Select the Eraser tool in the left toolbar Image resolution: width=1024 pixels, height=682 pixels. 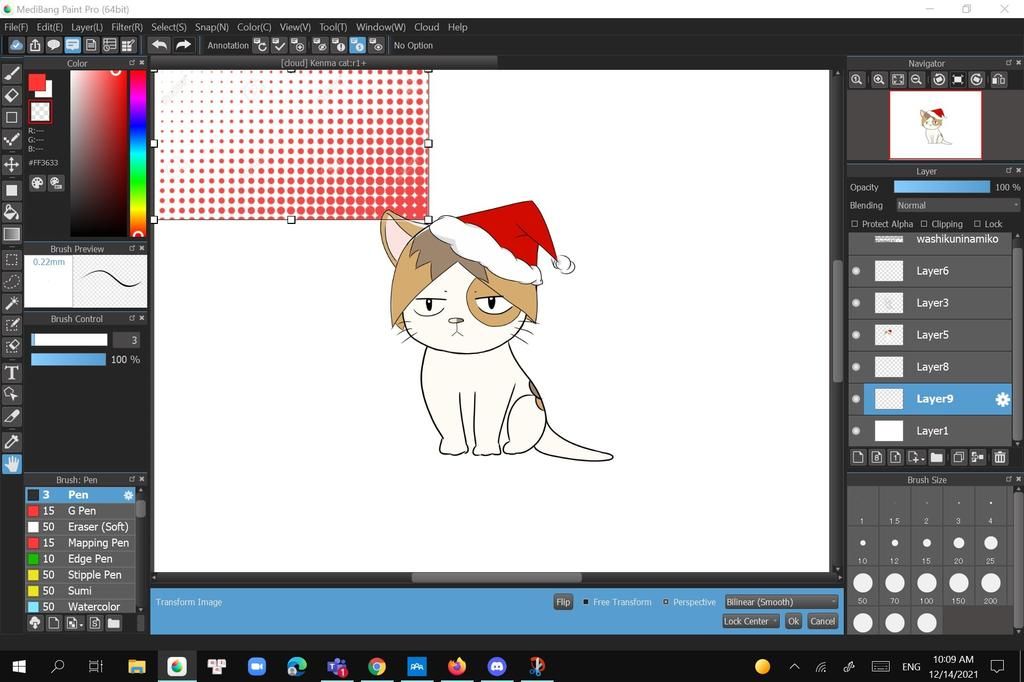(x=12, y=95)
